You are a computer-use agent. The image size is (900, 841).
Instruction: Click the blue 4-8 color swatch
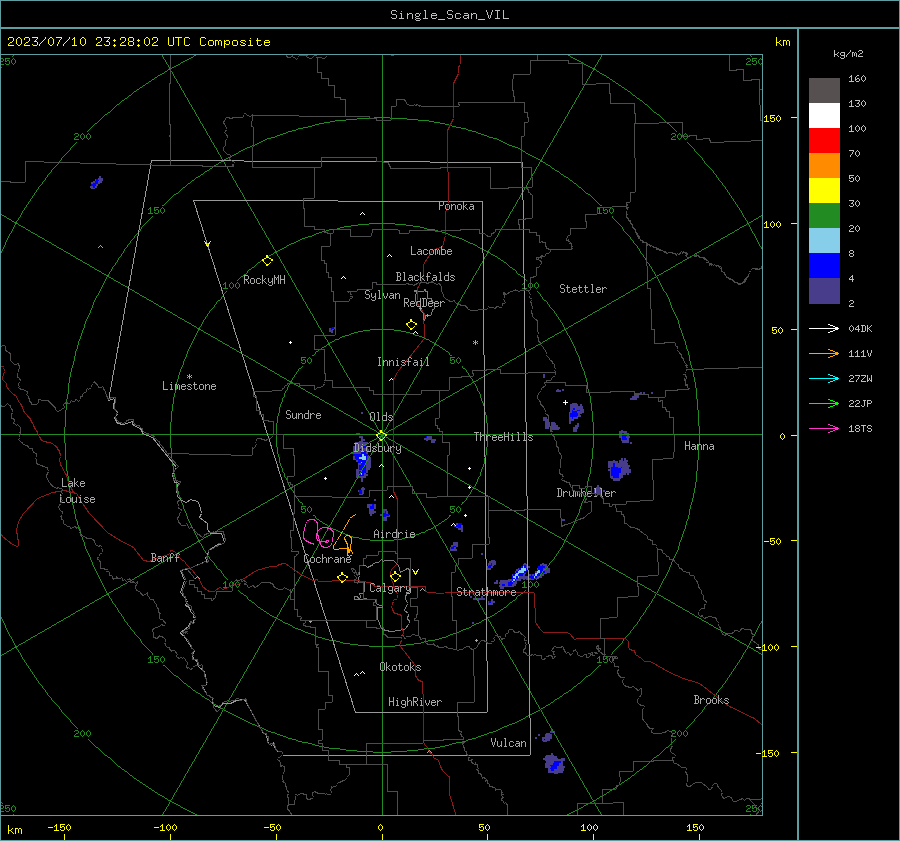(x=824, y=266)
